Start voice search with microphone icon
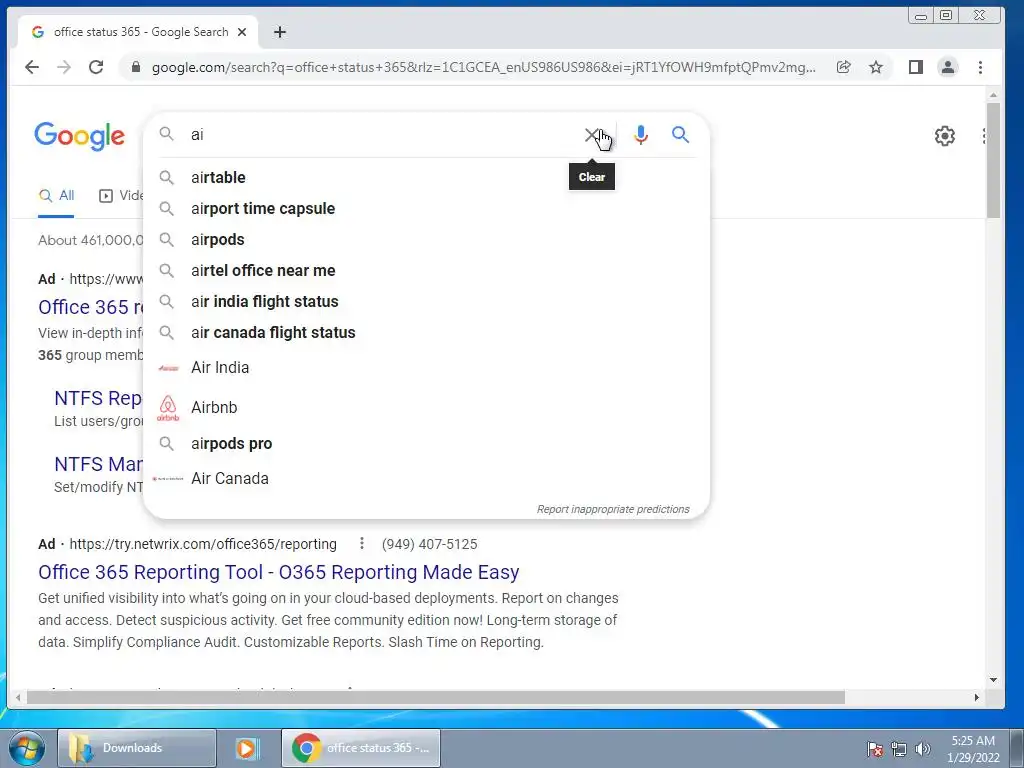Screen dimensions: 1024x768 coord(641,135)
